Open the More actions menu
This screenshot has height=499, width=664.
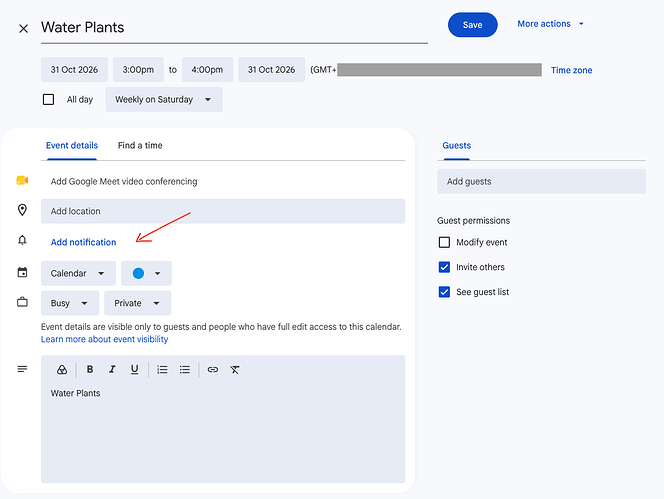[551, 24]
